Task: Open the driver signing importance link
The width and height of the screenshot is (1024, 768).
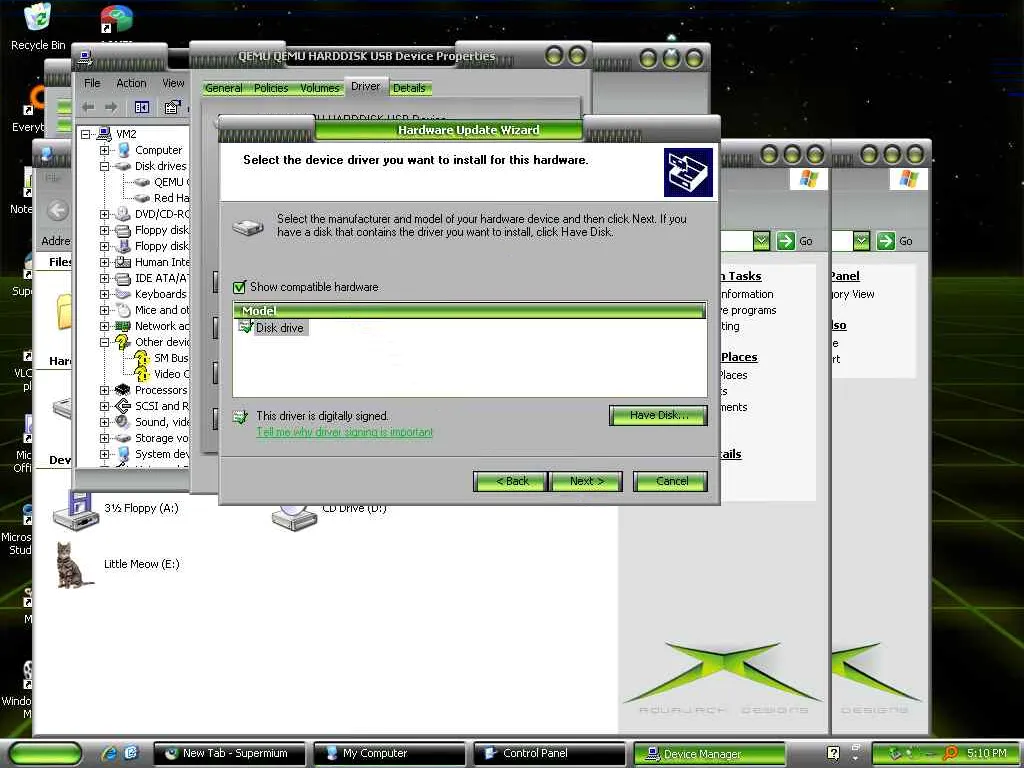Action: pyautogui.click(x=345, y=432)
